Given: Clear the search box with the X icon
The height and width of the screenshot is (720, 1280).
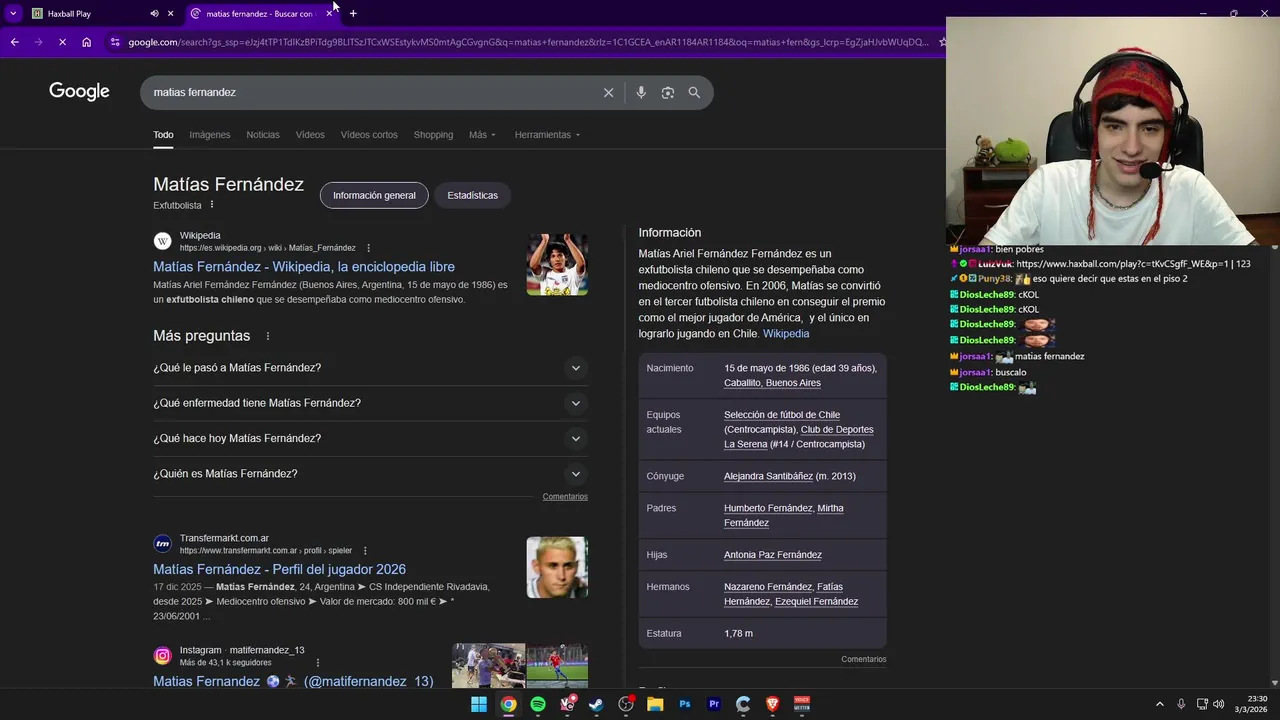Looking at the screenshot, I should click(x=608, y=92).
